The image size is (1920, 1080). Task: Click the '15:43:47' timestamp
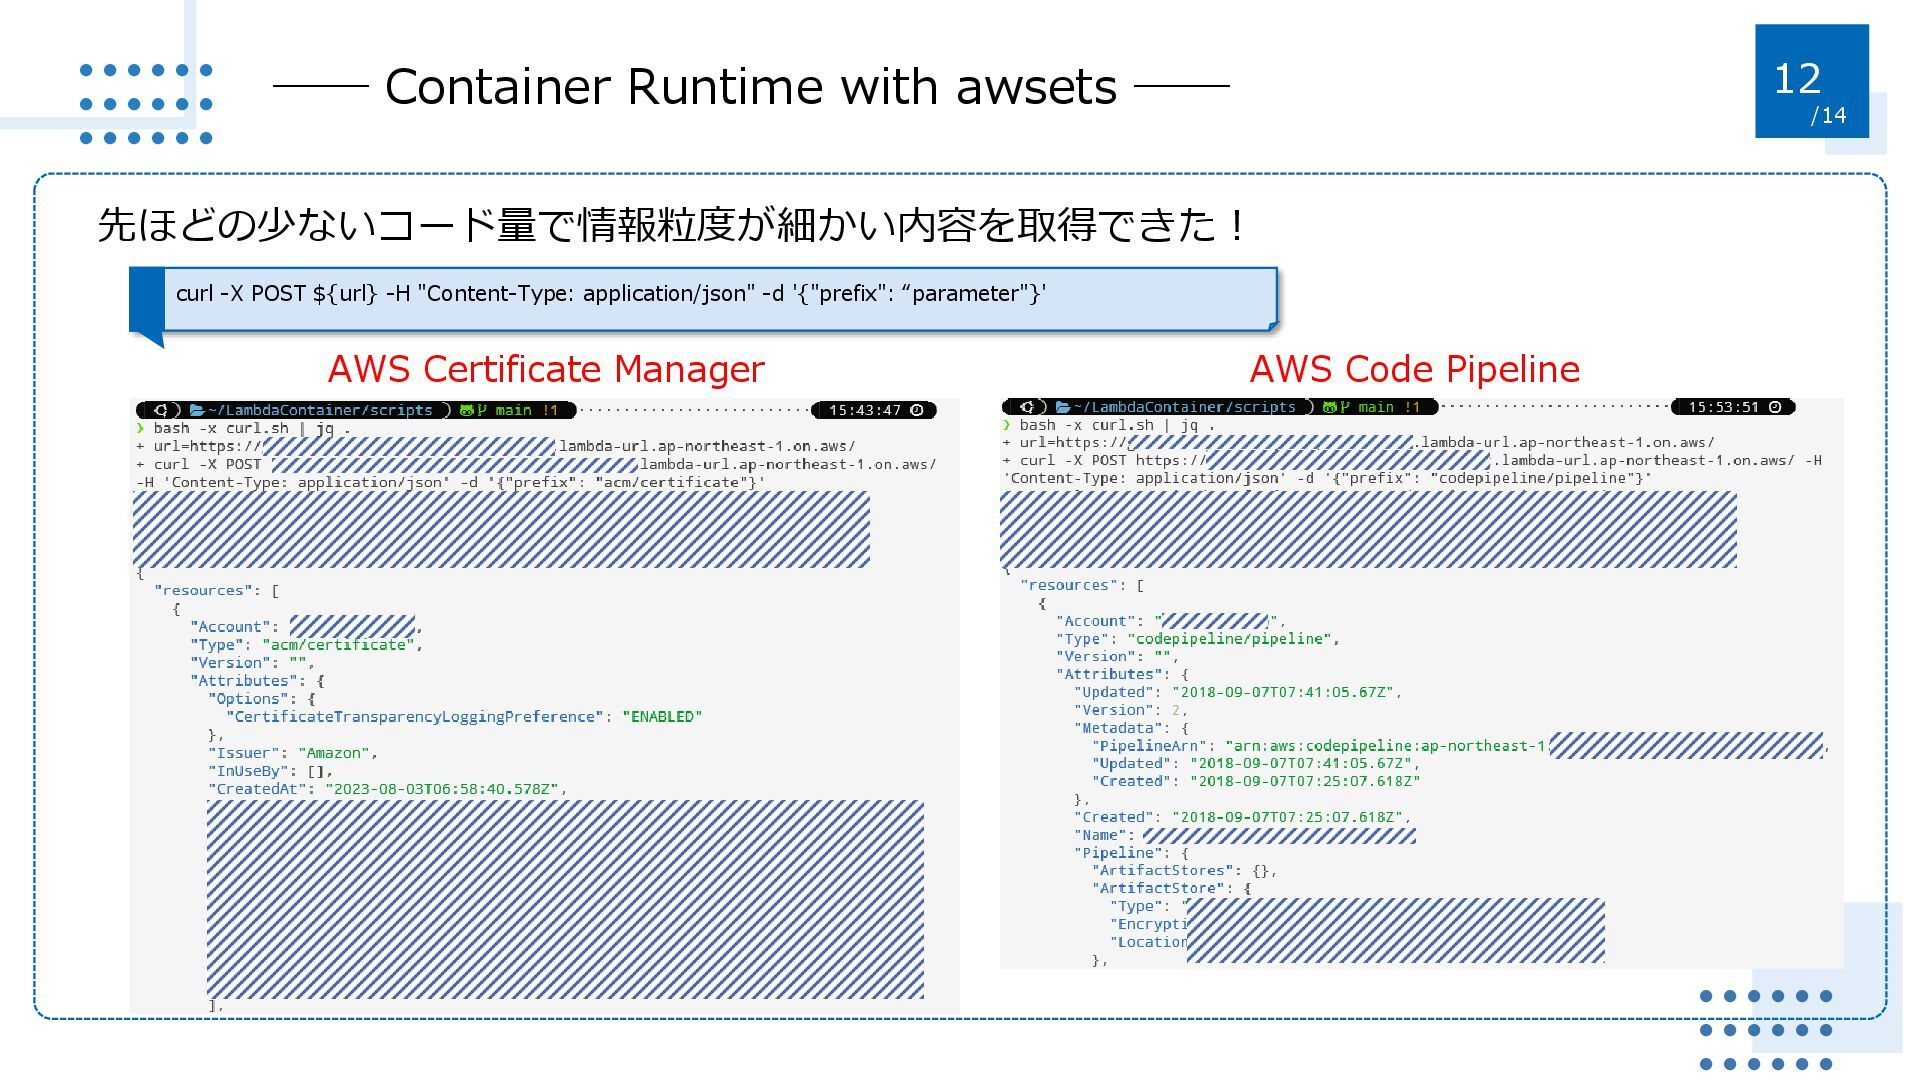865,410
